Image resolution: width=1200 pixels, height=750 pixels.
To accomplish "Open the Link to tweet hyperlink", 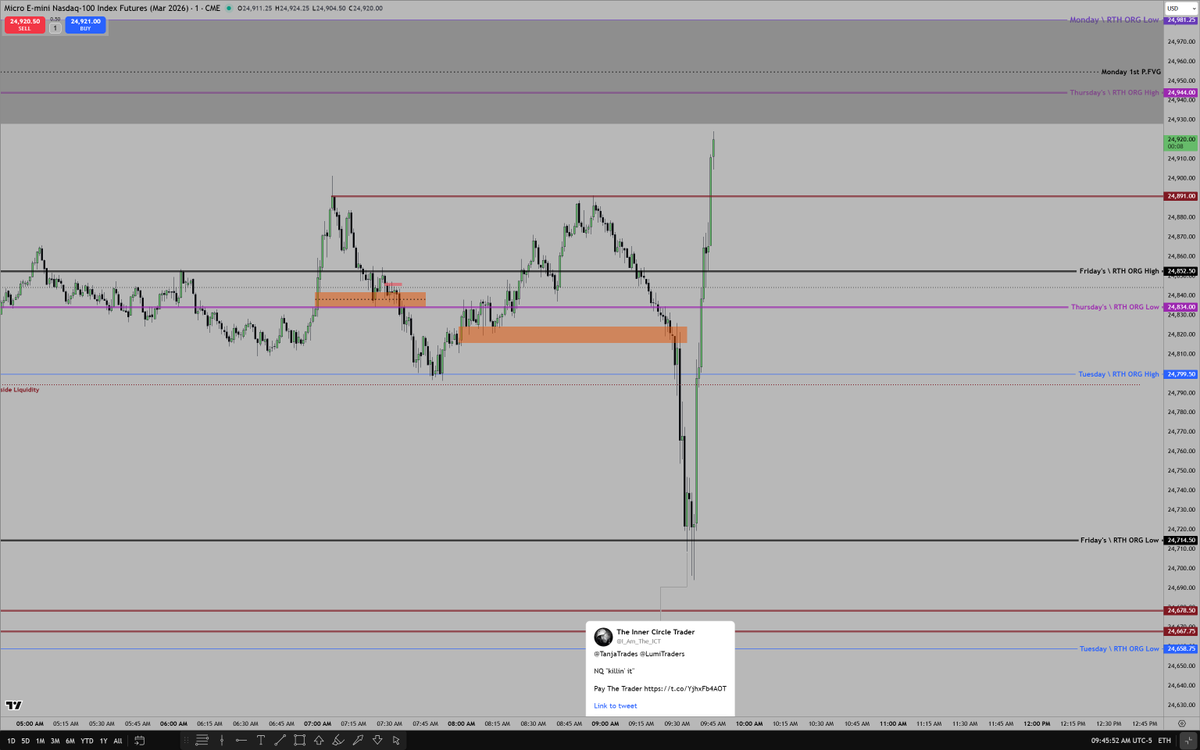I will [616, 705].
